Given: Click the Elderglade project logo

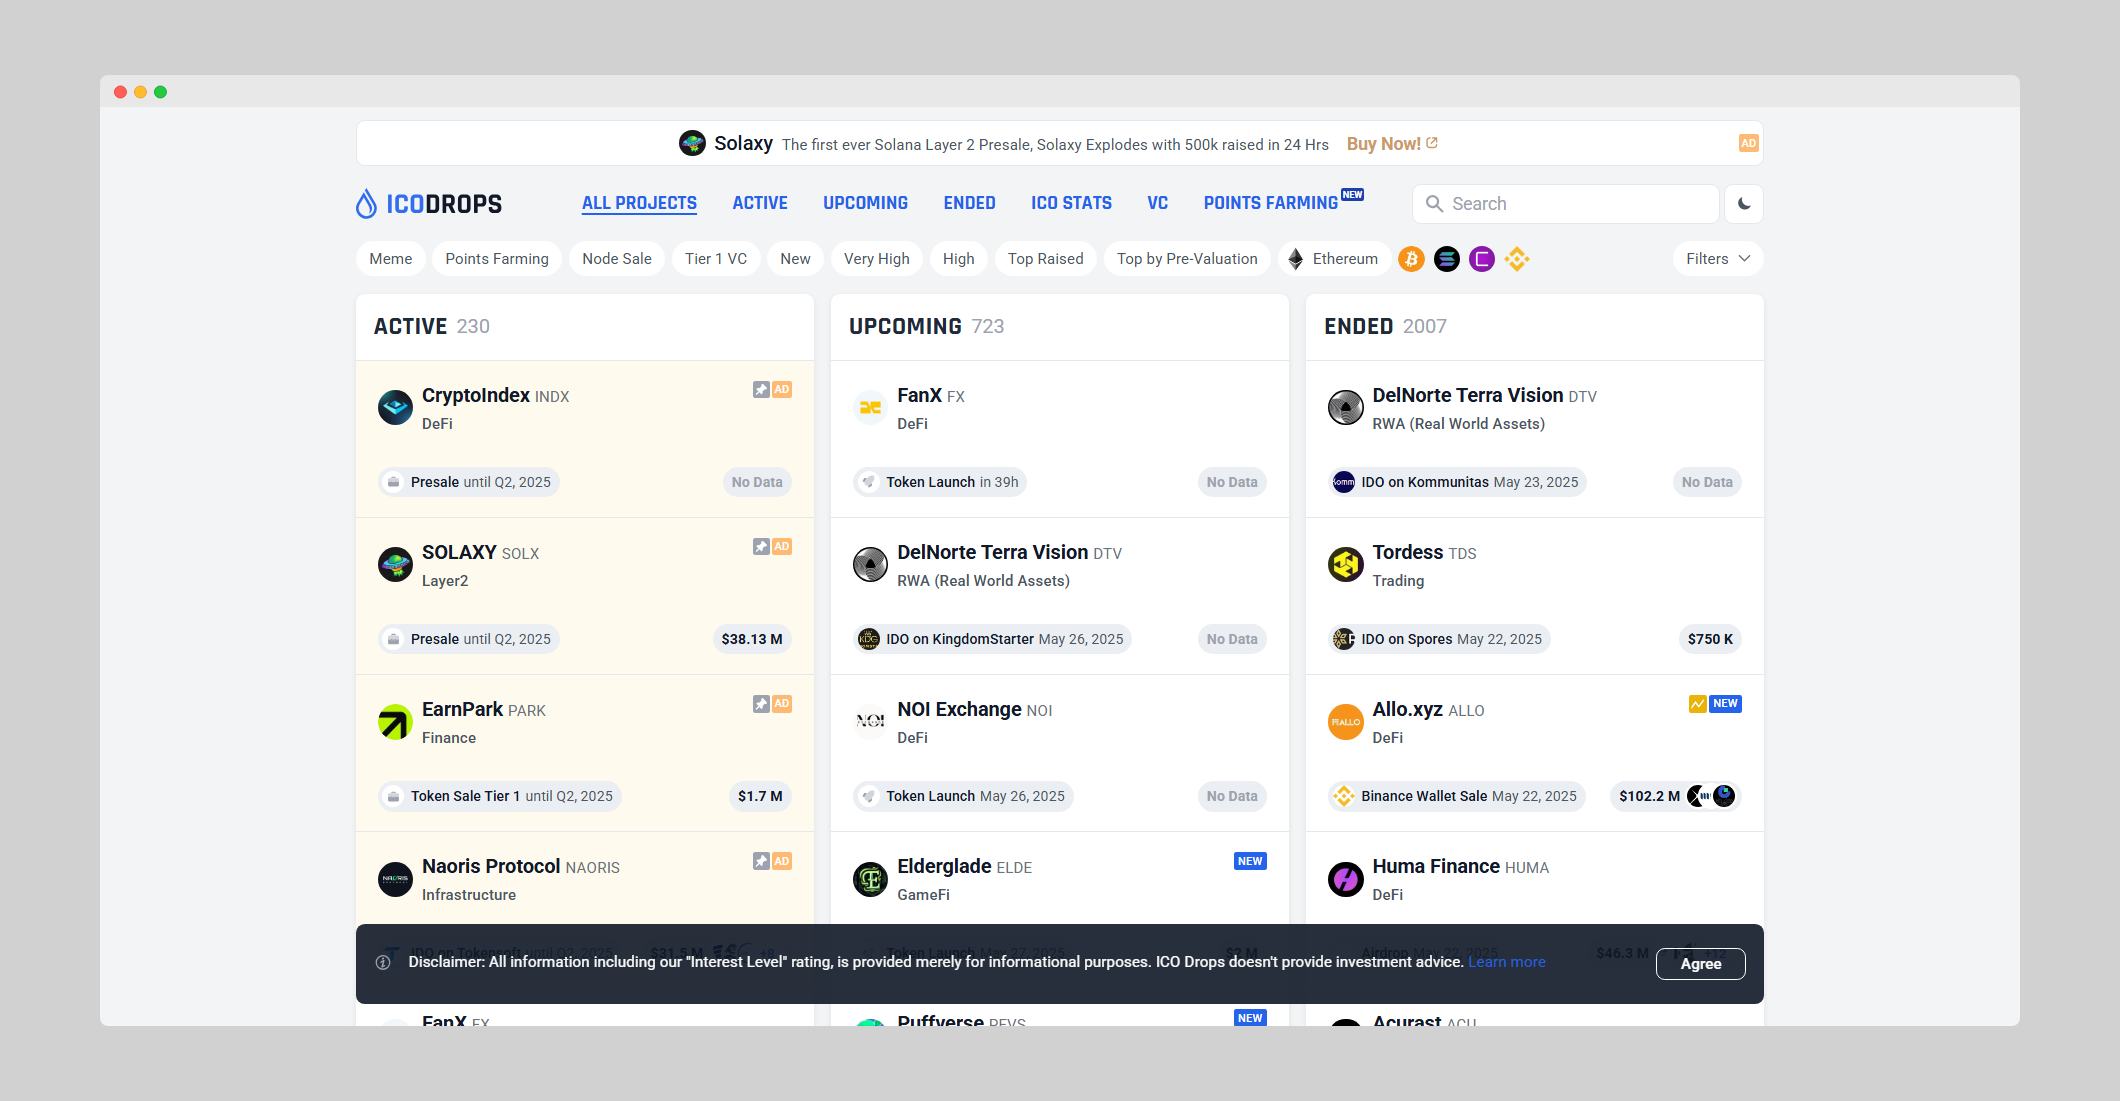Looking at the screenshot, I should pyautogui.click(x=870, y=879).
